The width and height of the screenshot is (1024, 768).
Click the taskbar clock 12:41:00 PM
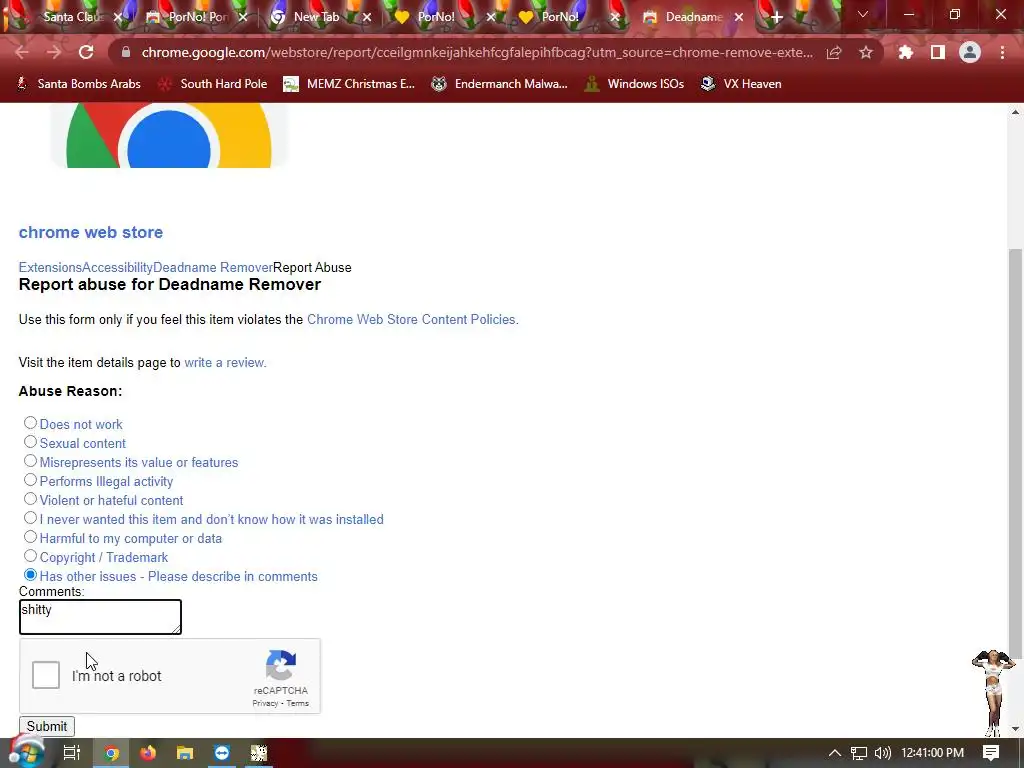[933, 753]
